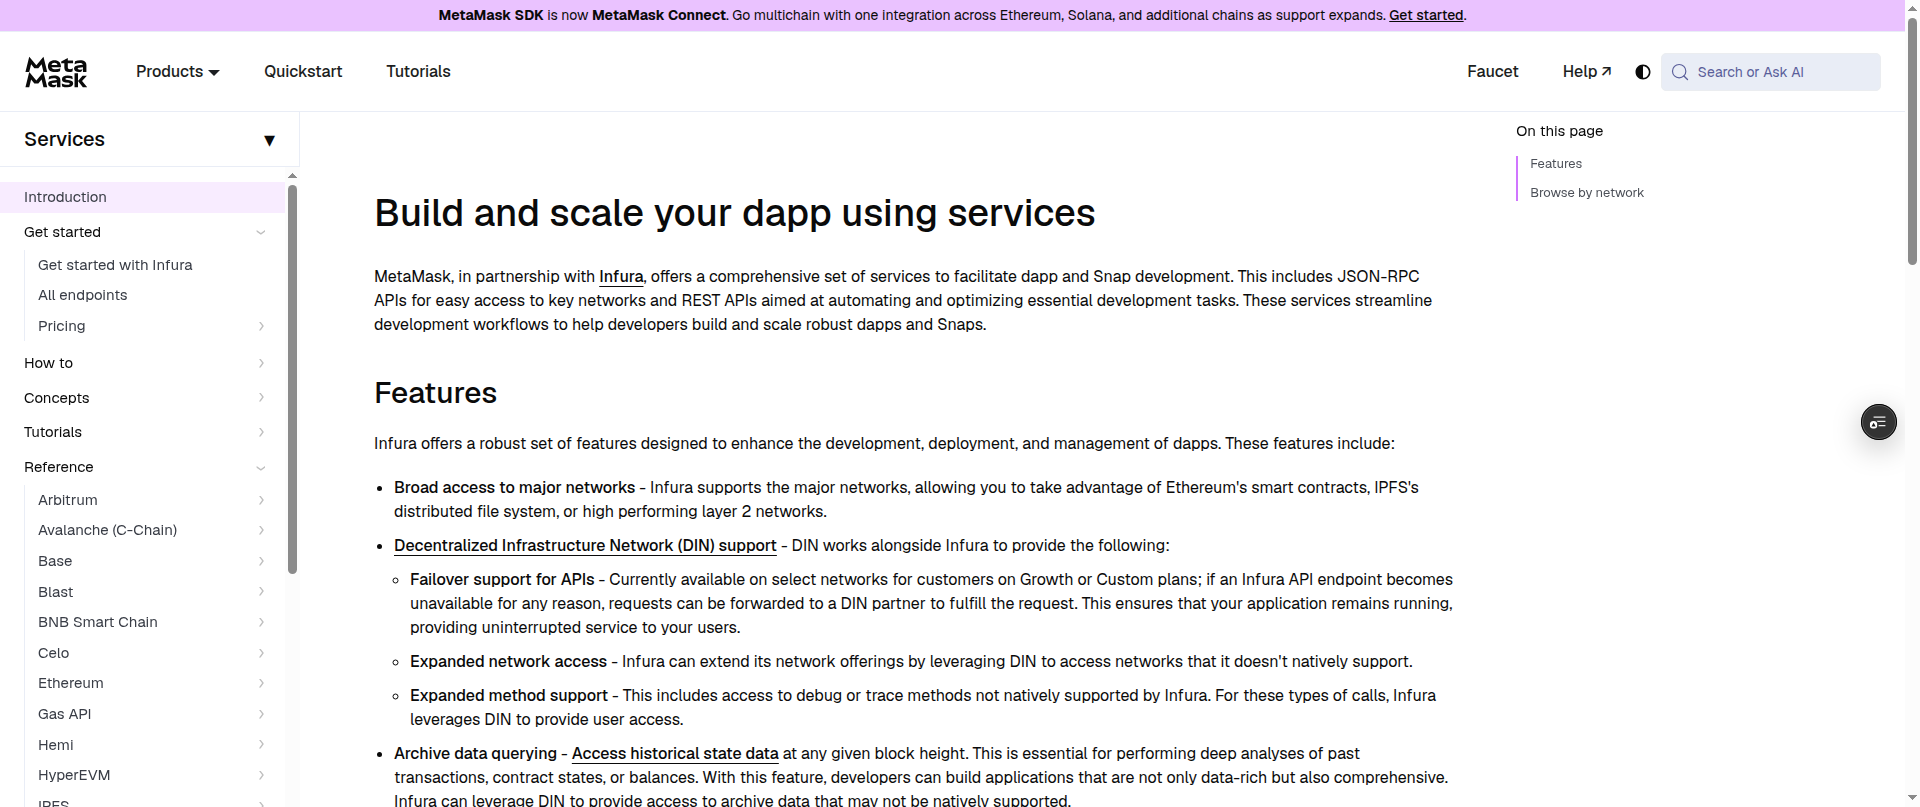Expand the Pricing submenu
The height and width of the screenshot is (807, 1920).
pos(261,326)
